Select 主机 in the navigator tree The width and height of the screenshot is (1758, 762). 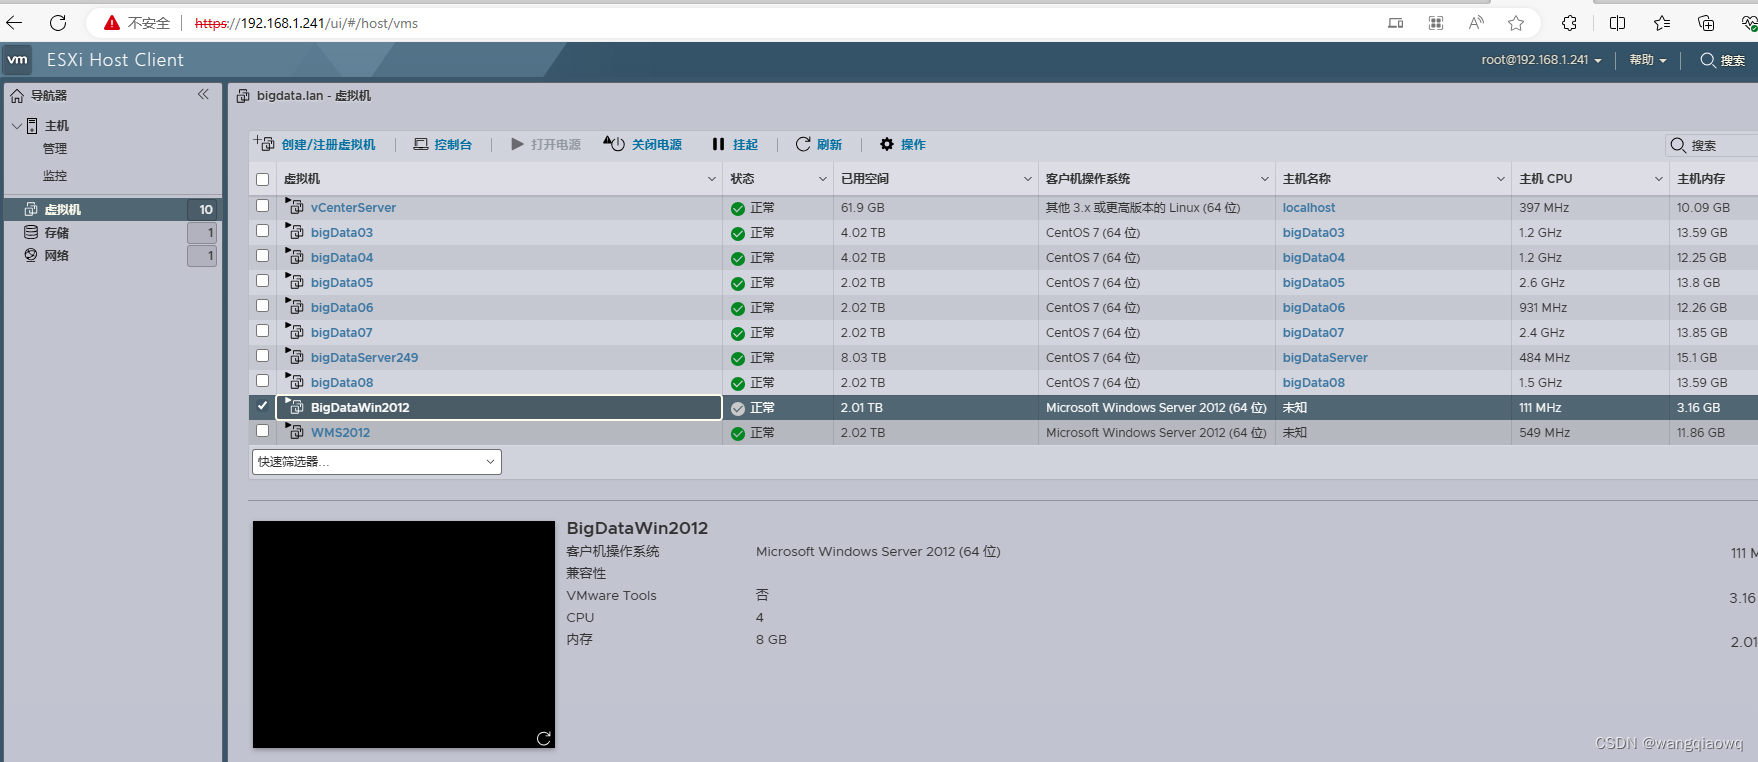click(57, 126)
